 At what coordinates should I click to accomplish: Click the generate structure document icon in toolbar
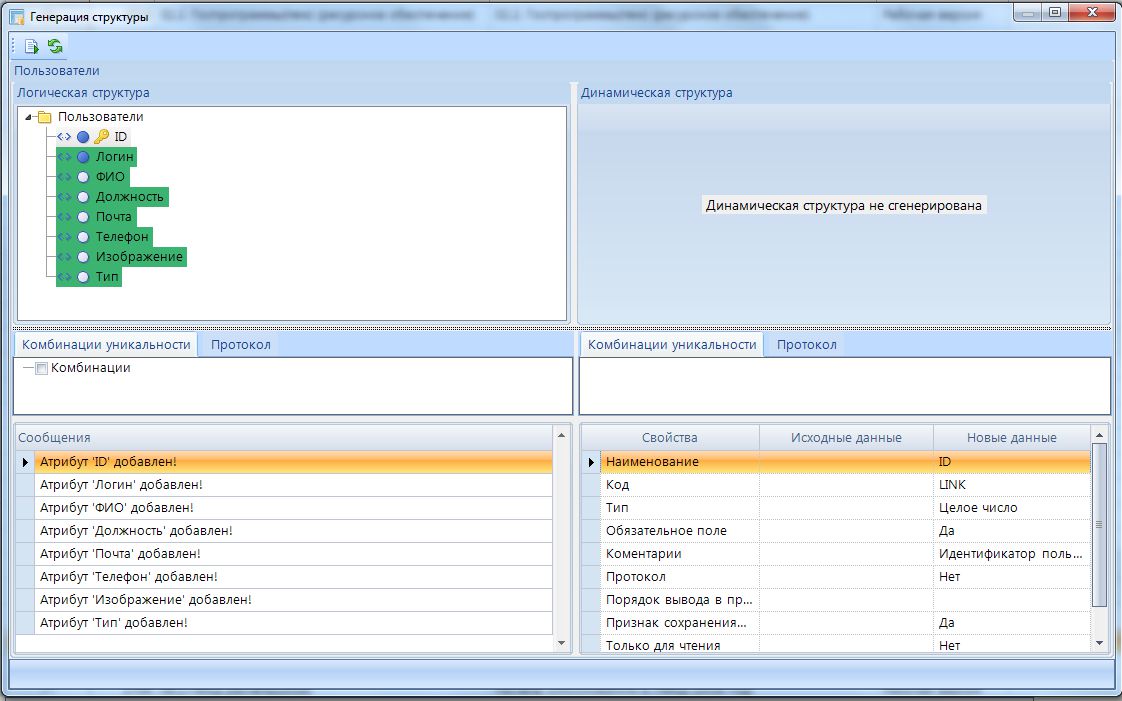32,46
